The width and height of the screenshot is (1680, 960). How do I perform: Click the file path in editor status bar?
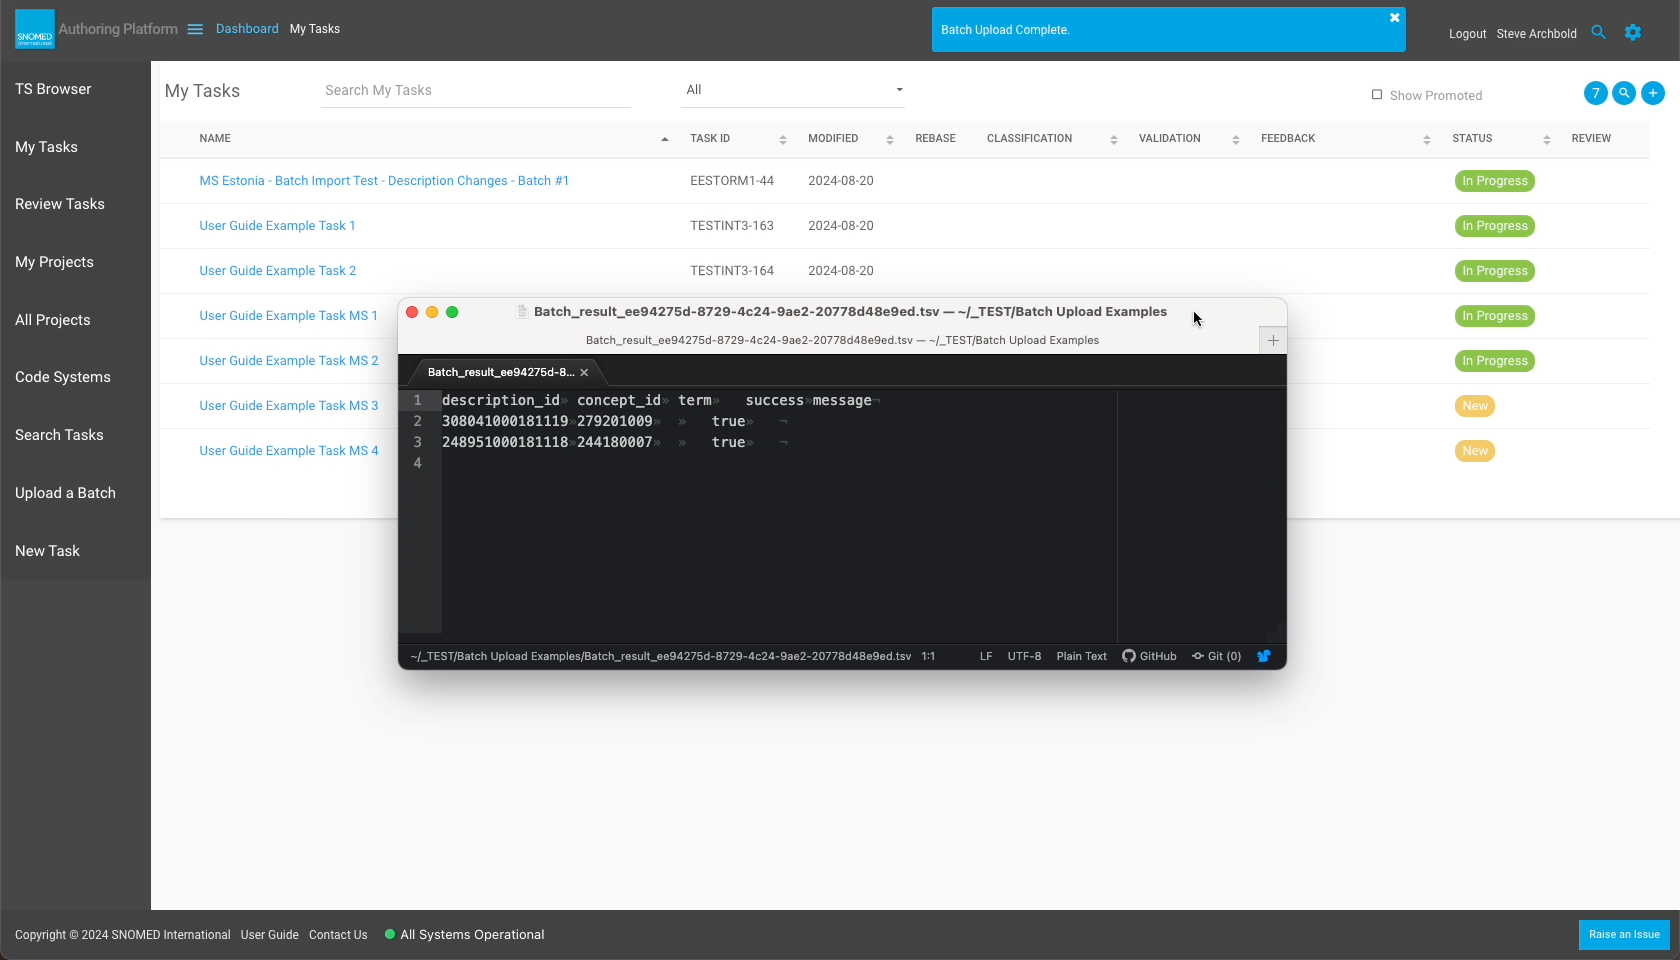point(660,657)
